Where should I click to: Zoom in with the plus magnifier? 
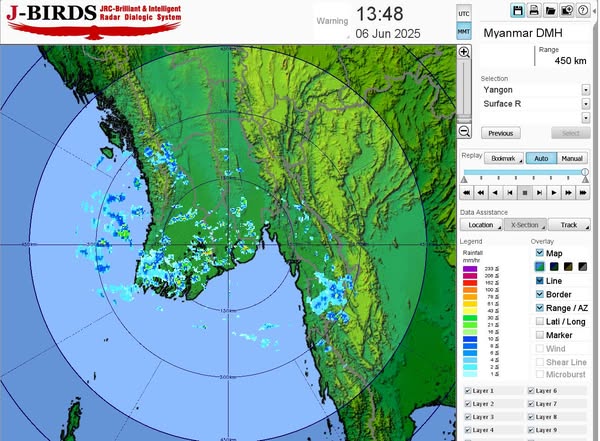coord(464,51)
